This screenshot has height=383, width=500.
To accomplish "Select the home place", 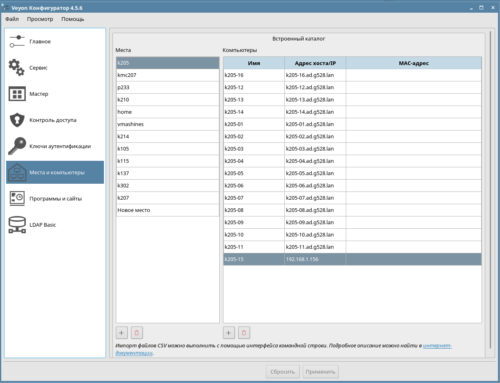I will [168, 112].
